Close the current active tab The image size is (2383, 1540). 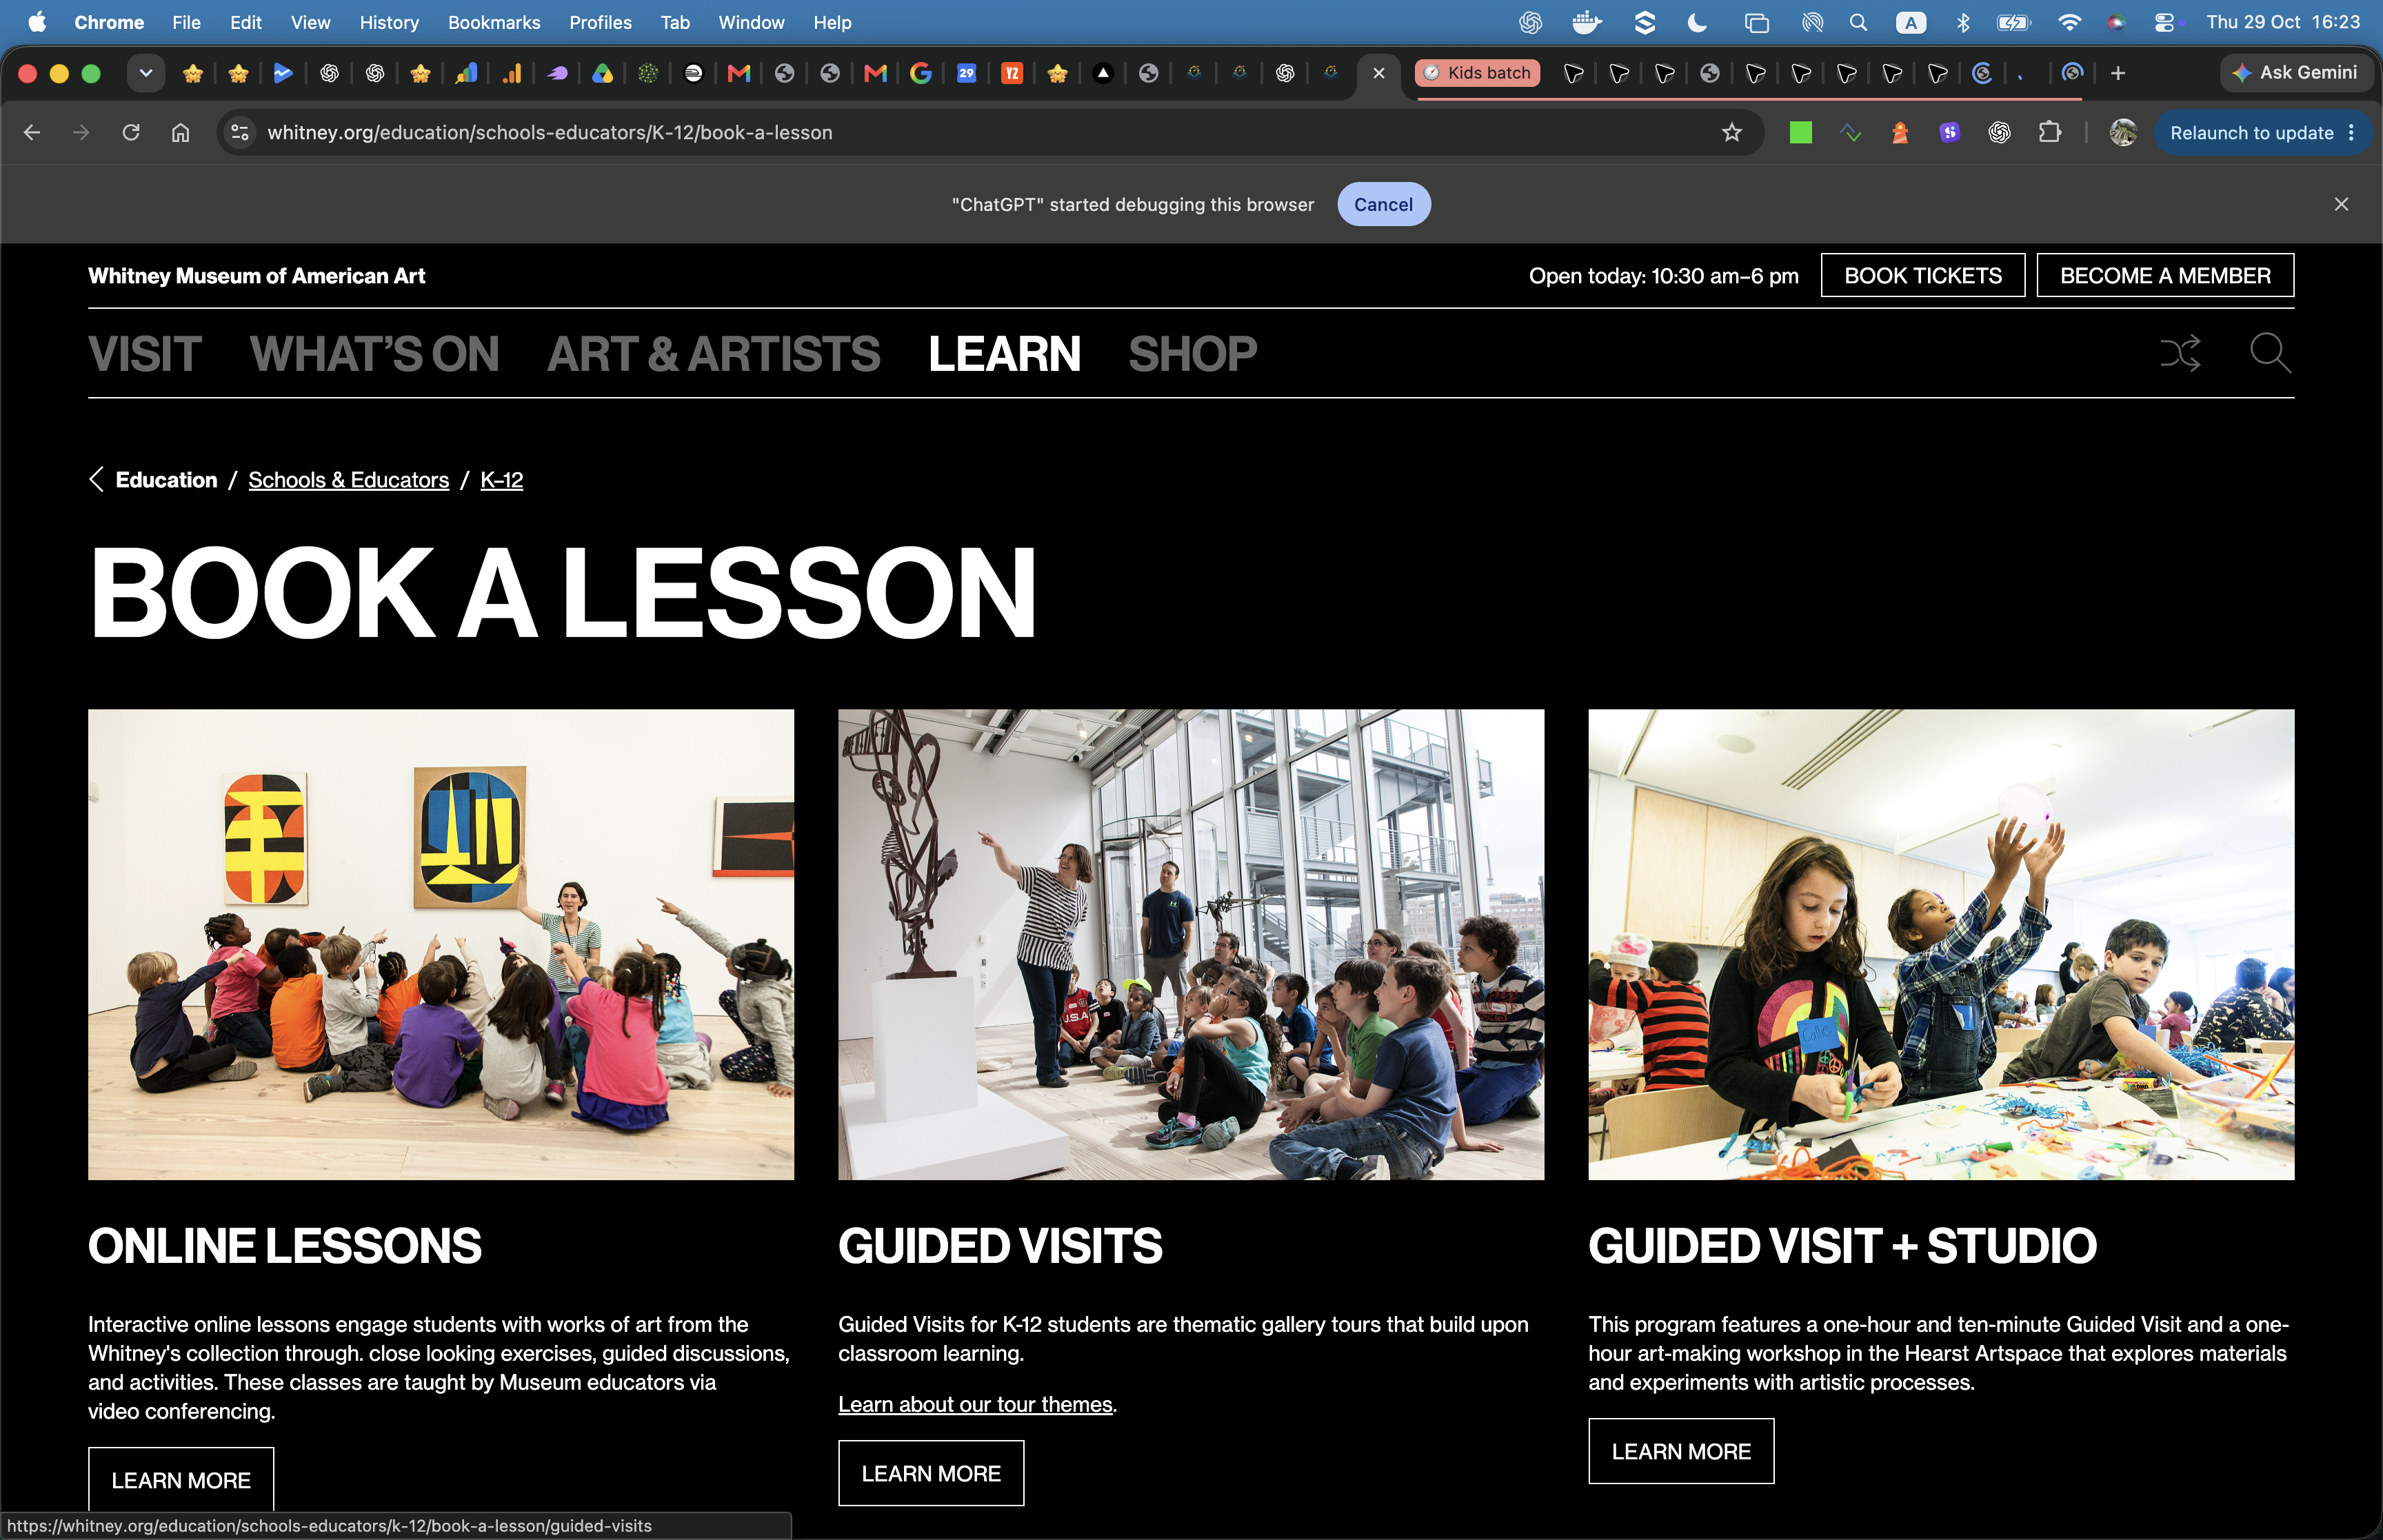(1379, 73)
